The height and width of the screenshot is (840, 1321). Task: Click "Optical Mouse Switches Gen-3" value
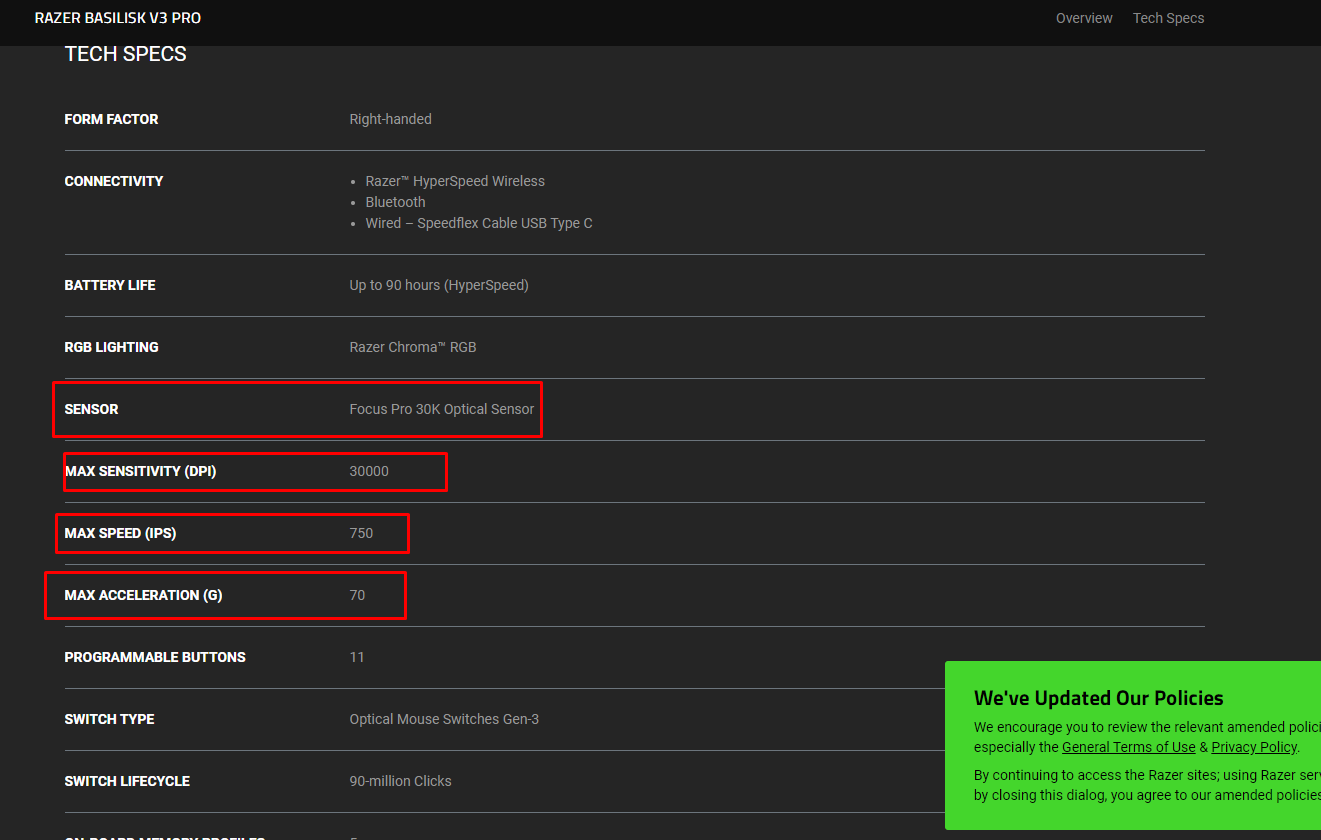pyautogui.click(x=444, y=719)
